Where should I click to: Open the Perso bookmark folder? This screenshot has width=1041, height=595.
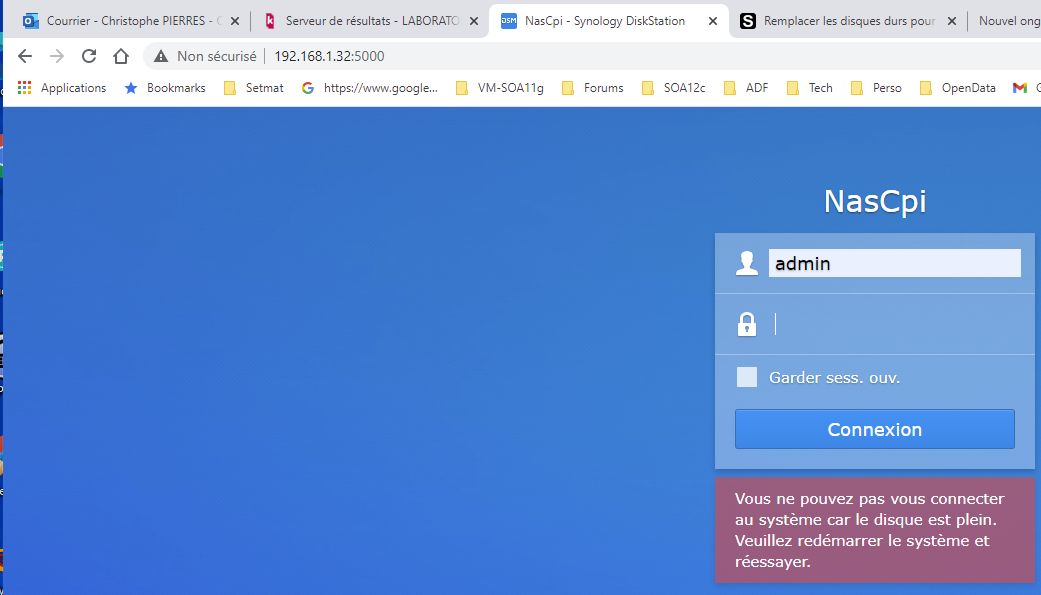click(876, 88)
